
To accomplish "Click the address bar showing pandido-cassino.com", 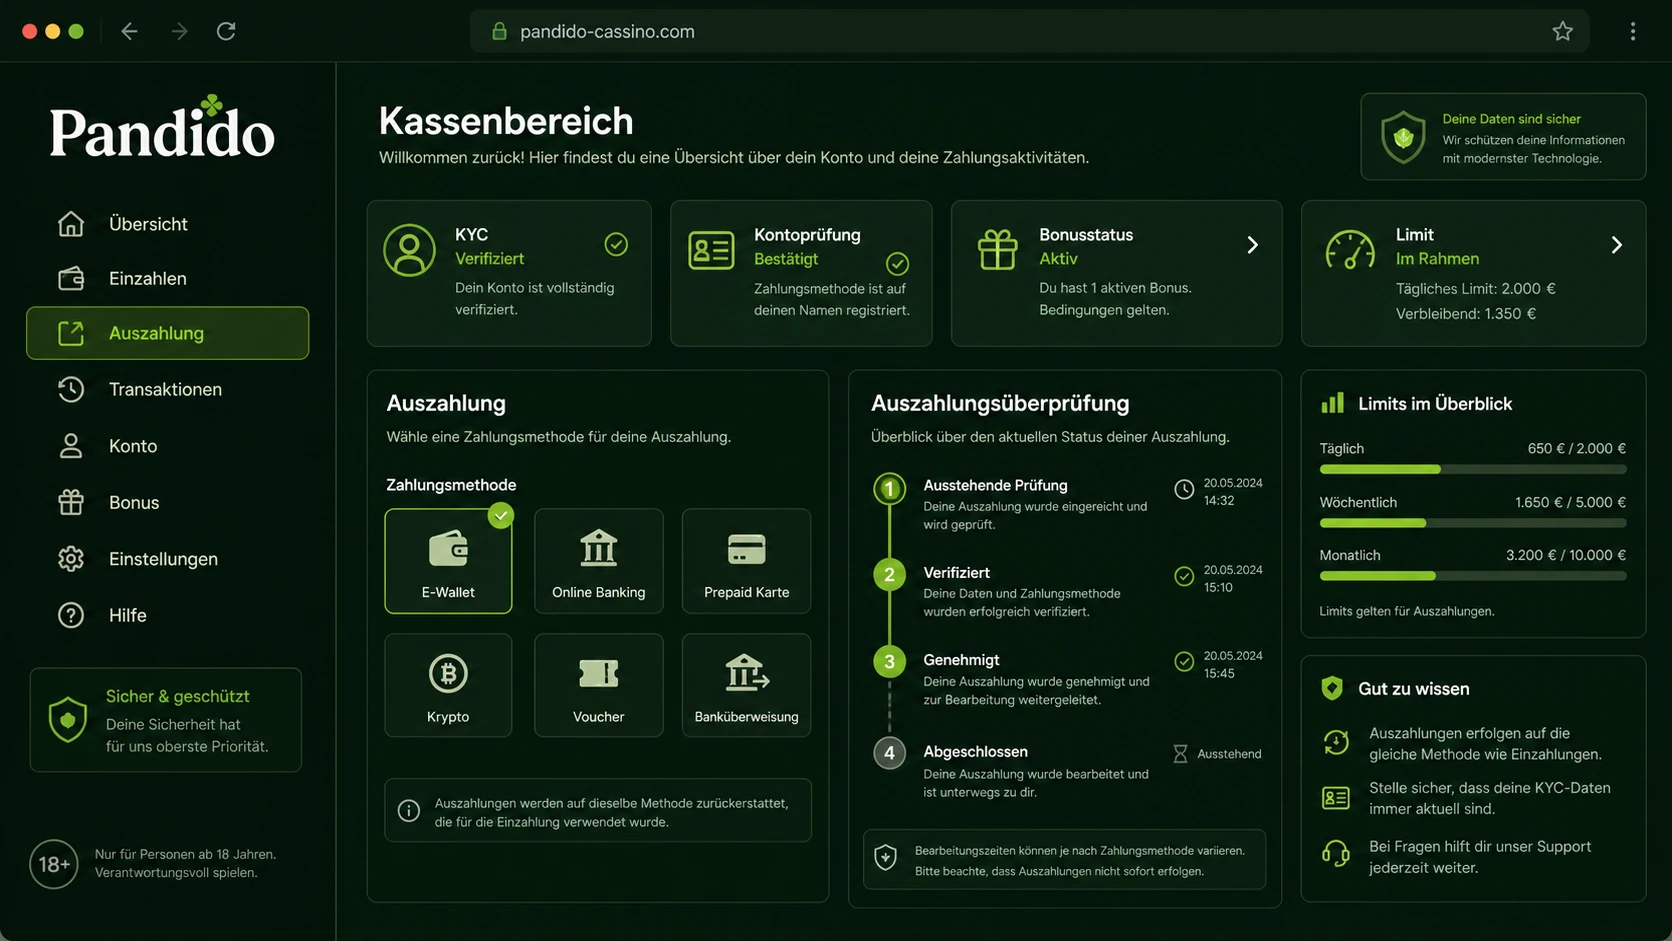I will pyautogui.click(x=1029, y=31).
